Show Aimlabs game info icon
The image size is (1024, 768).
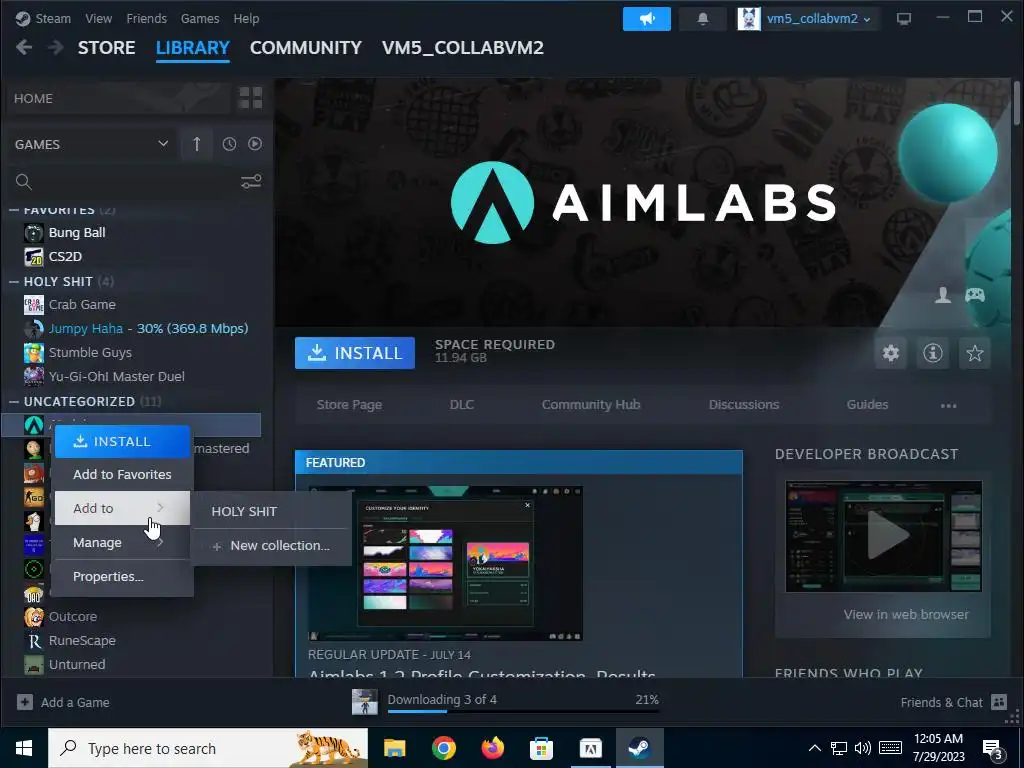pyautogui.click(x=933, y=353)
